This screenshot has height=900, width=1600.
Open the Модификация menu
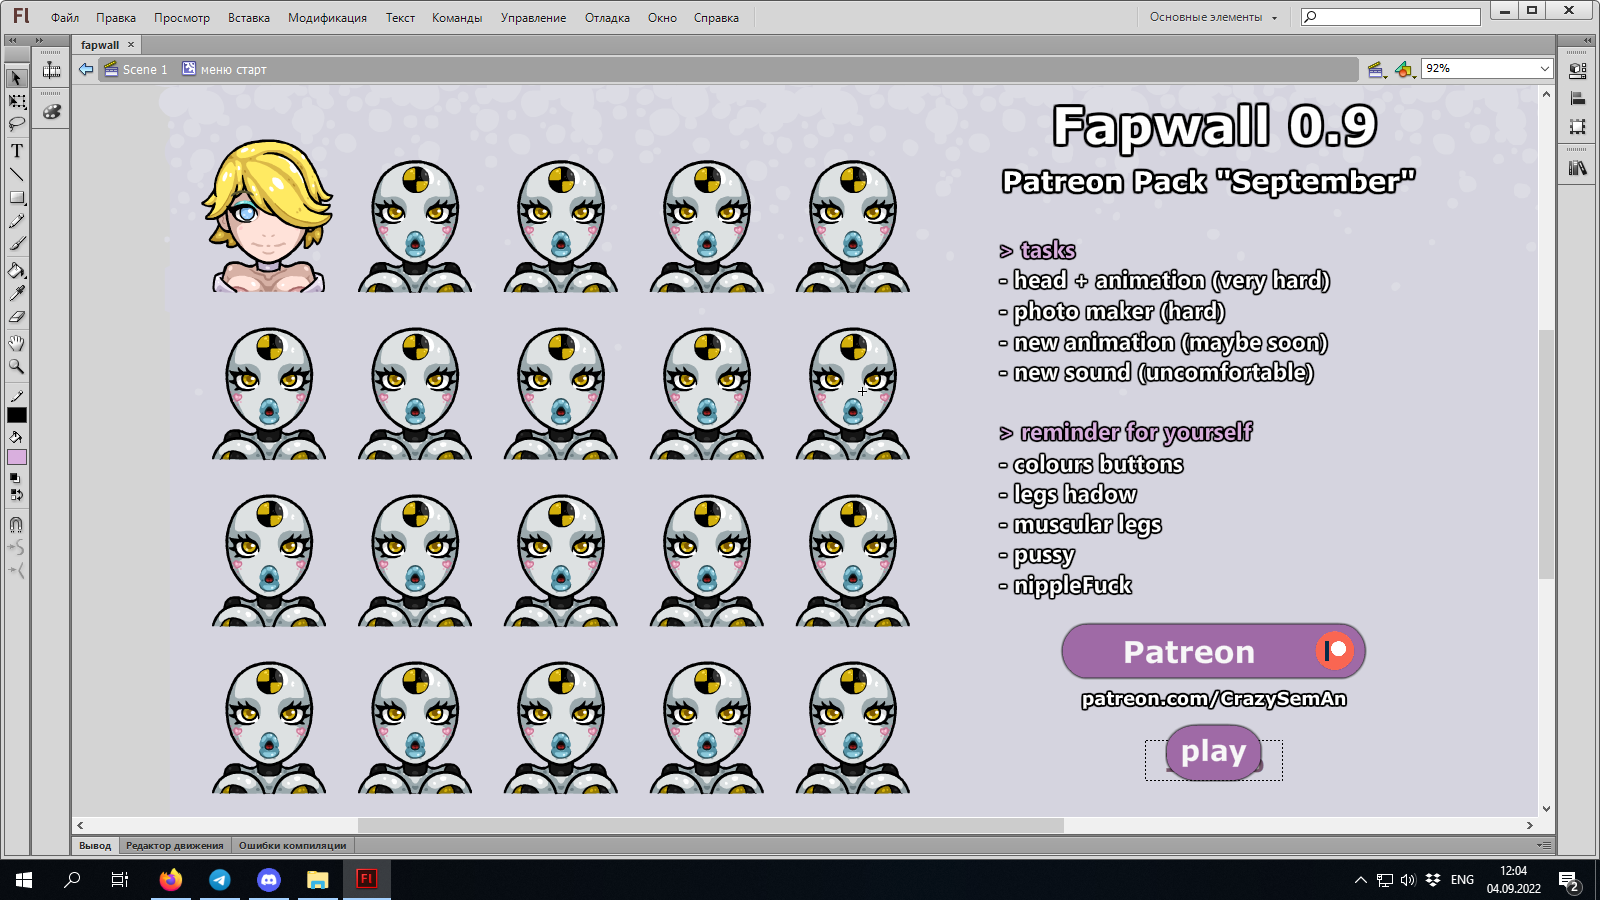coord(327,18)
